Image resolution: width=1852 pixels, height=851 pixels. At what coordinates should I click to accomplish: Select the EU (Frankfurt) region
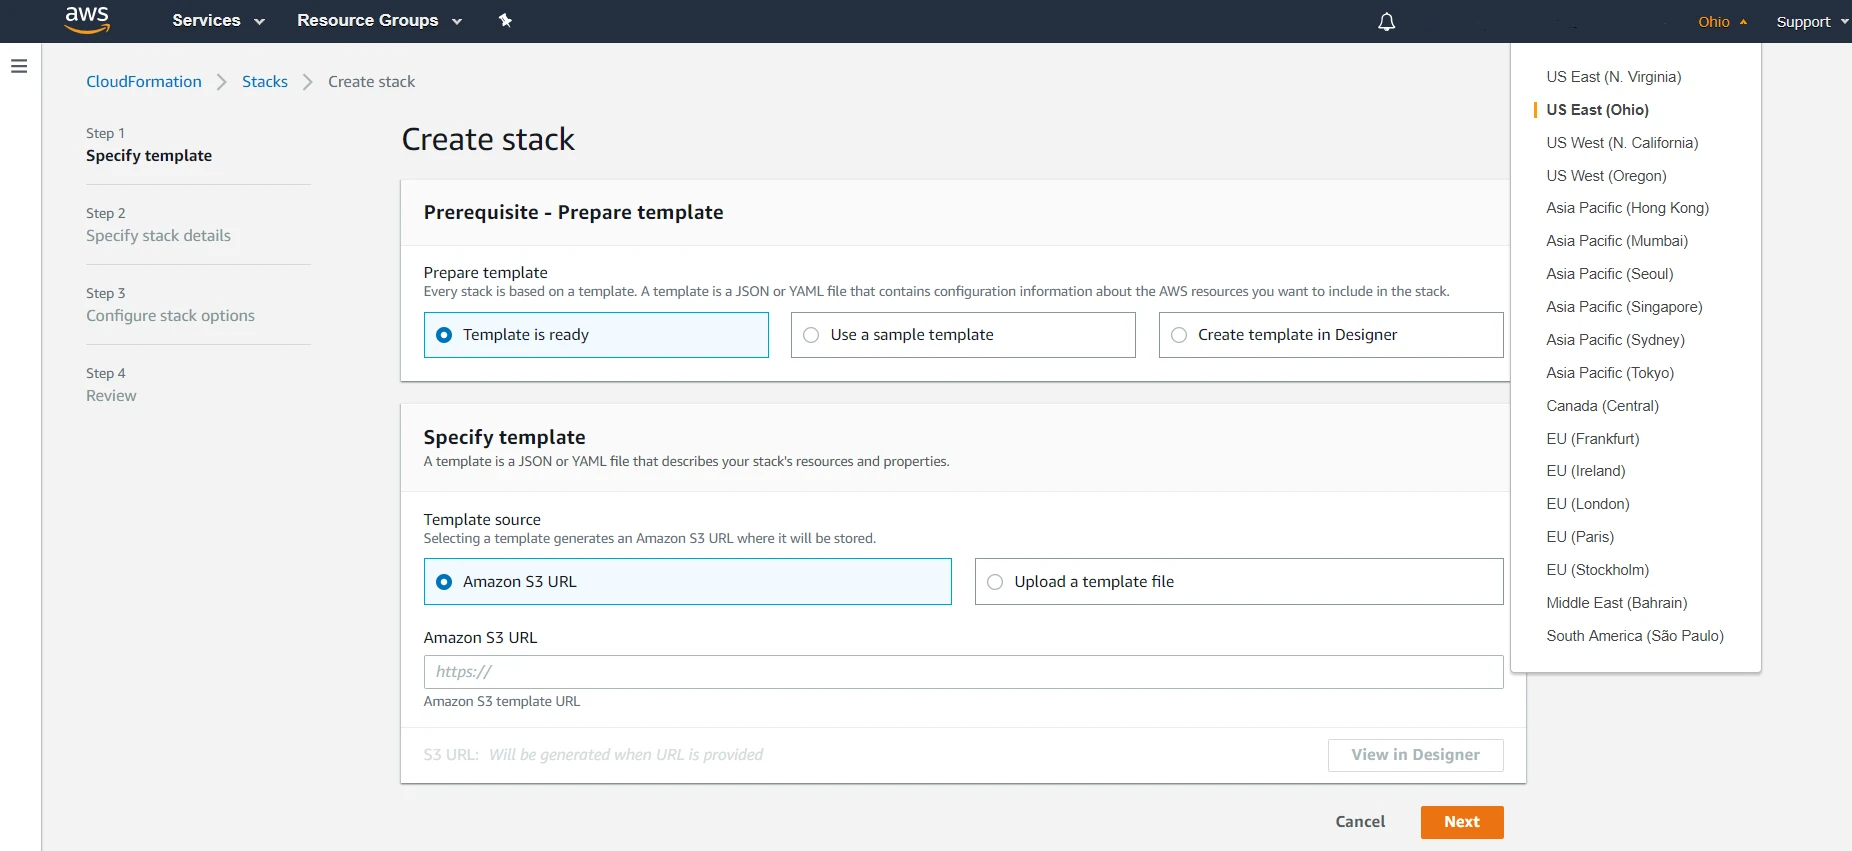(1592, 439)
